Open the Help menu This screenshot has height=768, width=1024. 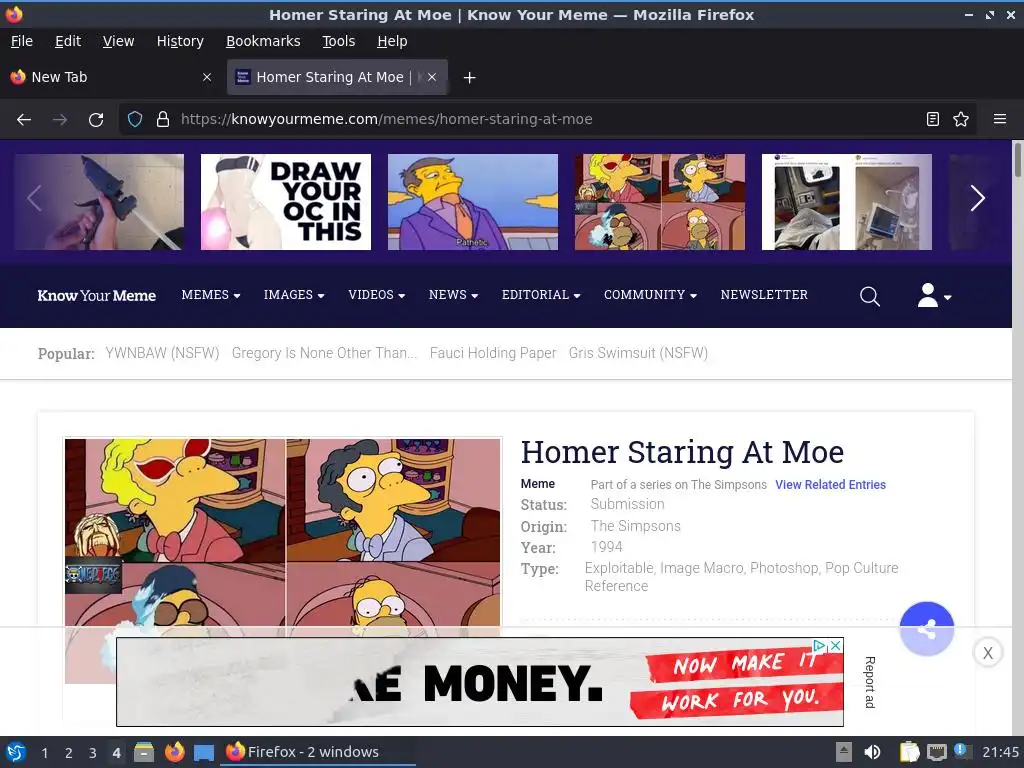(x=392, y=41)
